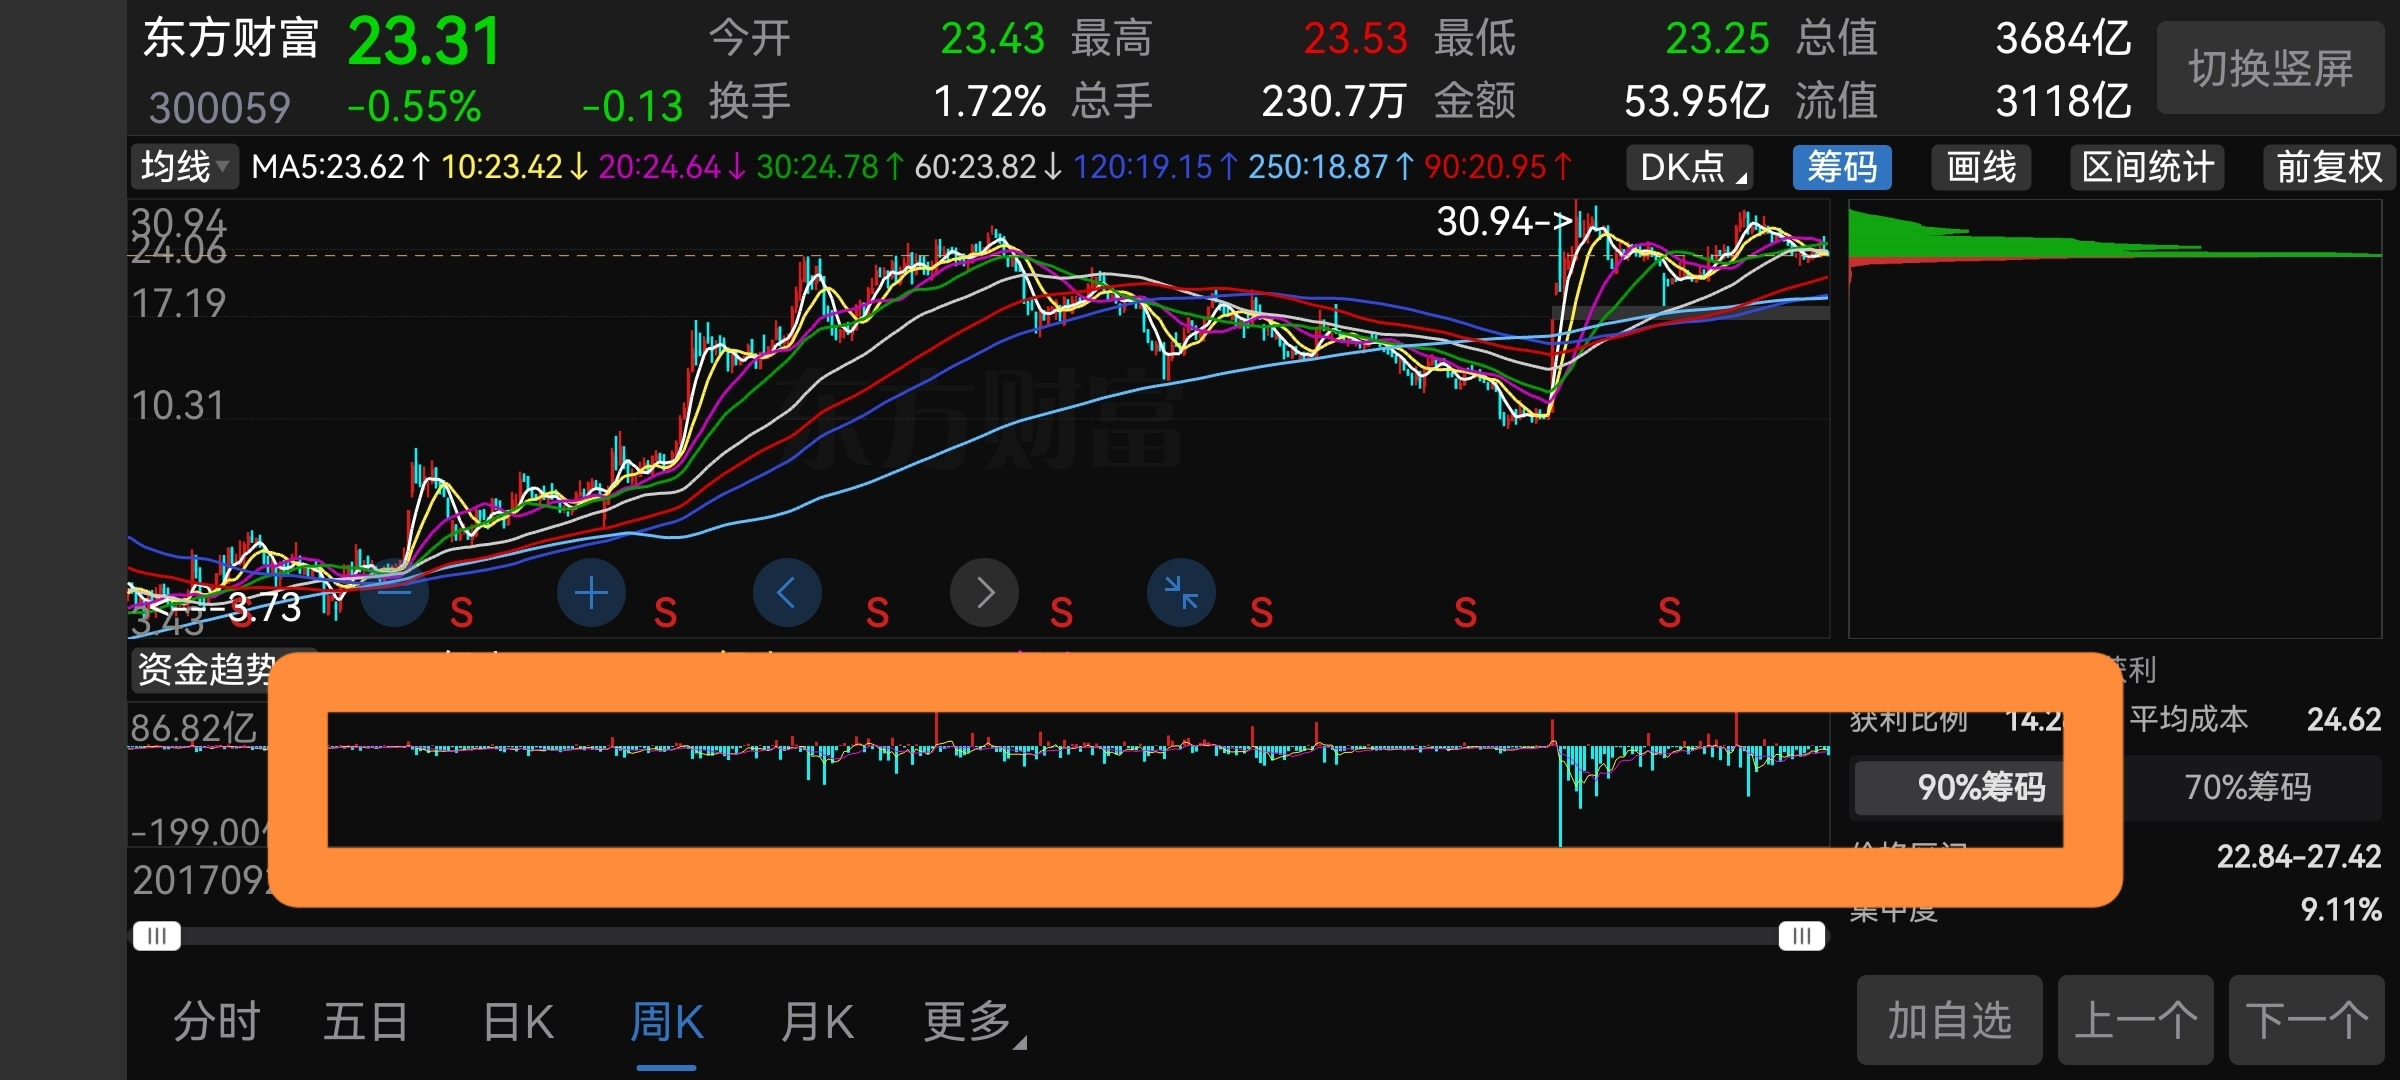Open the 均线 indicator dropdown

(x=184, y=167)
